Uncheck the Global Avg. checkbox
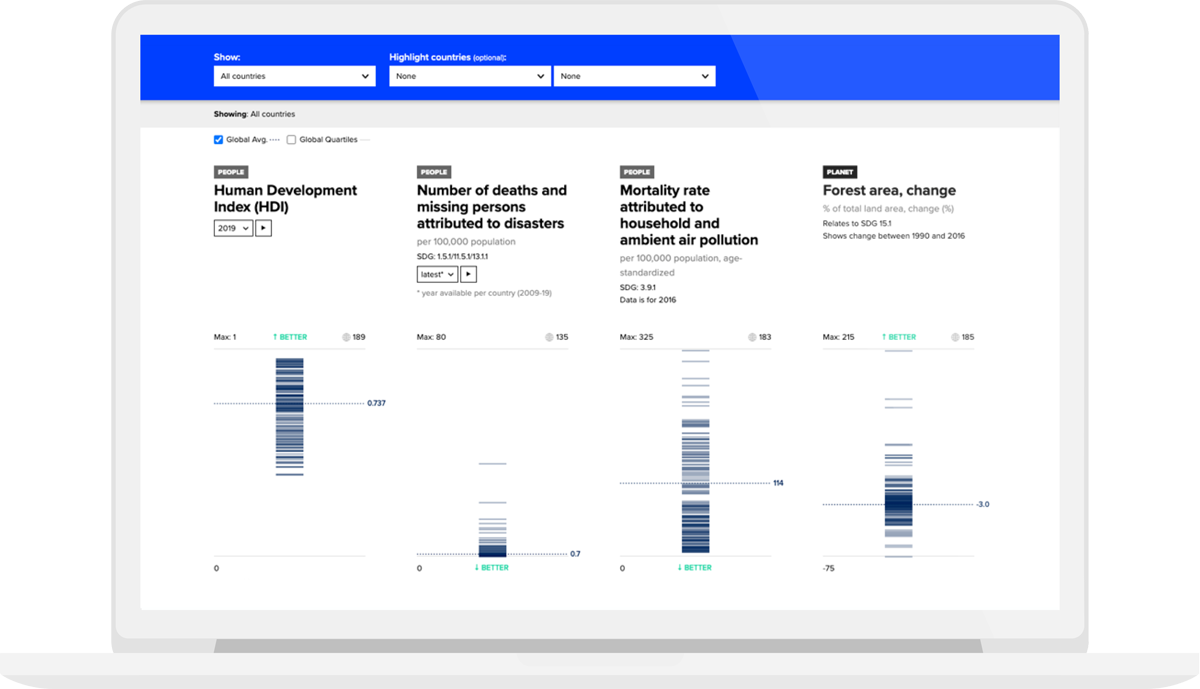 click(219, 140)
